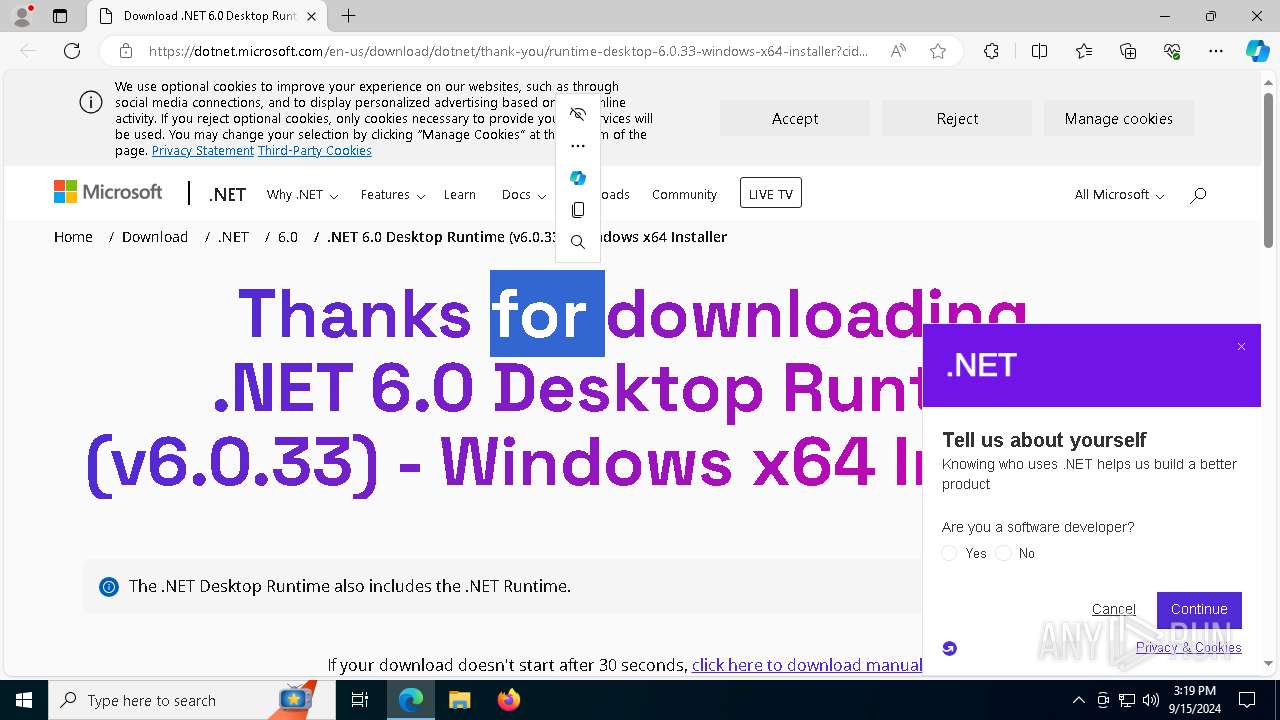This screenshot has width=1280, height=720.
Task: Open survey Privacy & Cookies link
Action: pos(1189,648)
